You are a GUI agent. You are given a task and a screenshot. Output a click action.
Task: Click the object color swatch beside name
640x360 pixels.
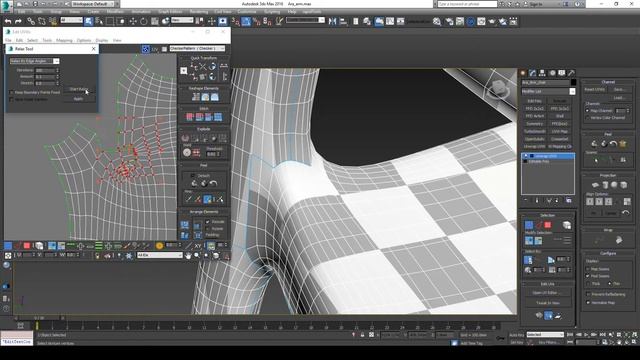coord(573,82)
